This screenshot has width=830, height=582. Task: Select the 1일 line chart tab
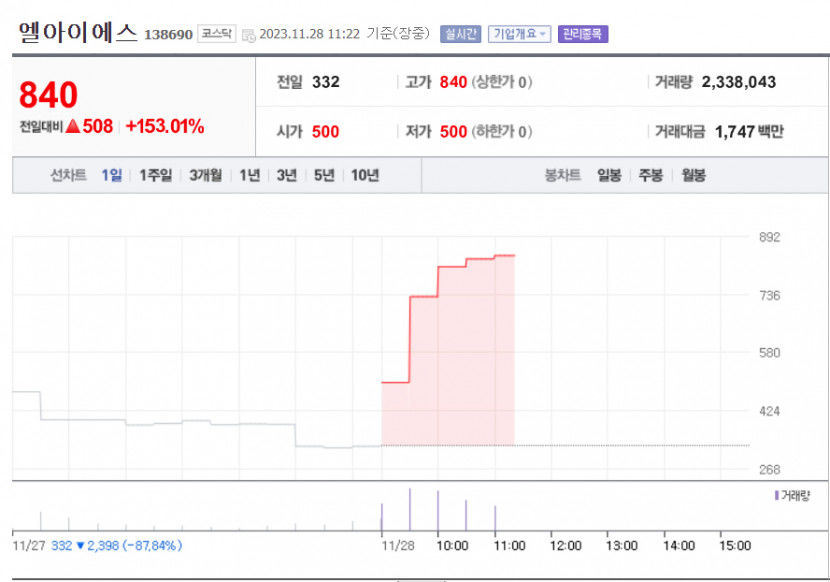click(x=112, y=175)
